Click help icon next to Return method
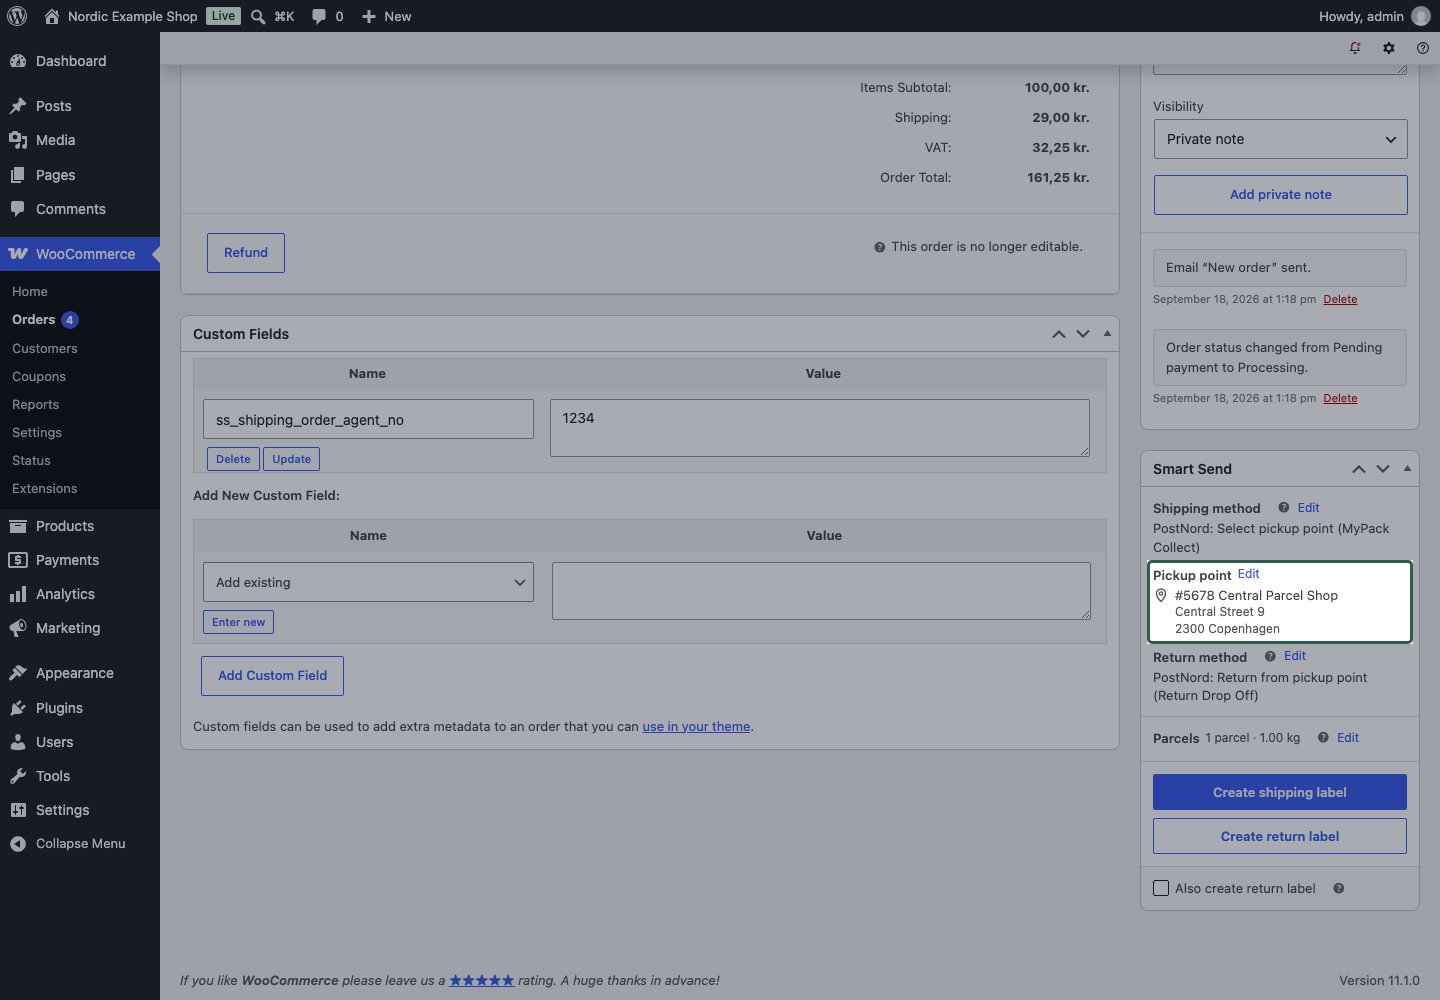Image resolution: width=1440 pixels, height=1000 pixels. [x=1270, y=656]
